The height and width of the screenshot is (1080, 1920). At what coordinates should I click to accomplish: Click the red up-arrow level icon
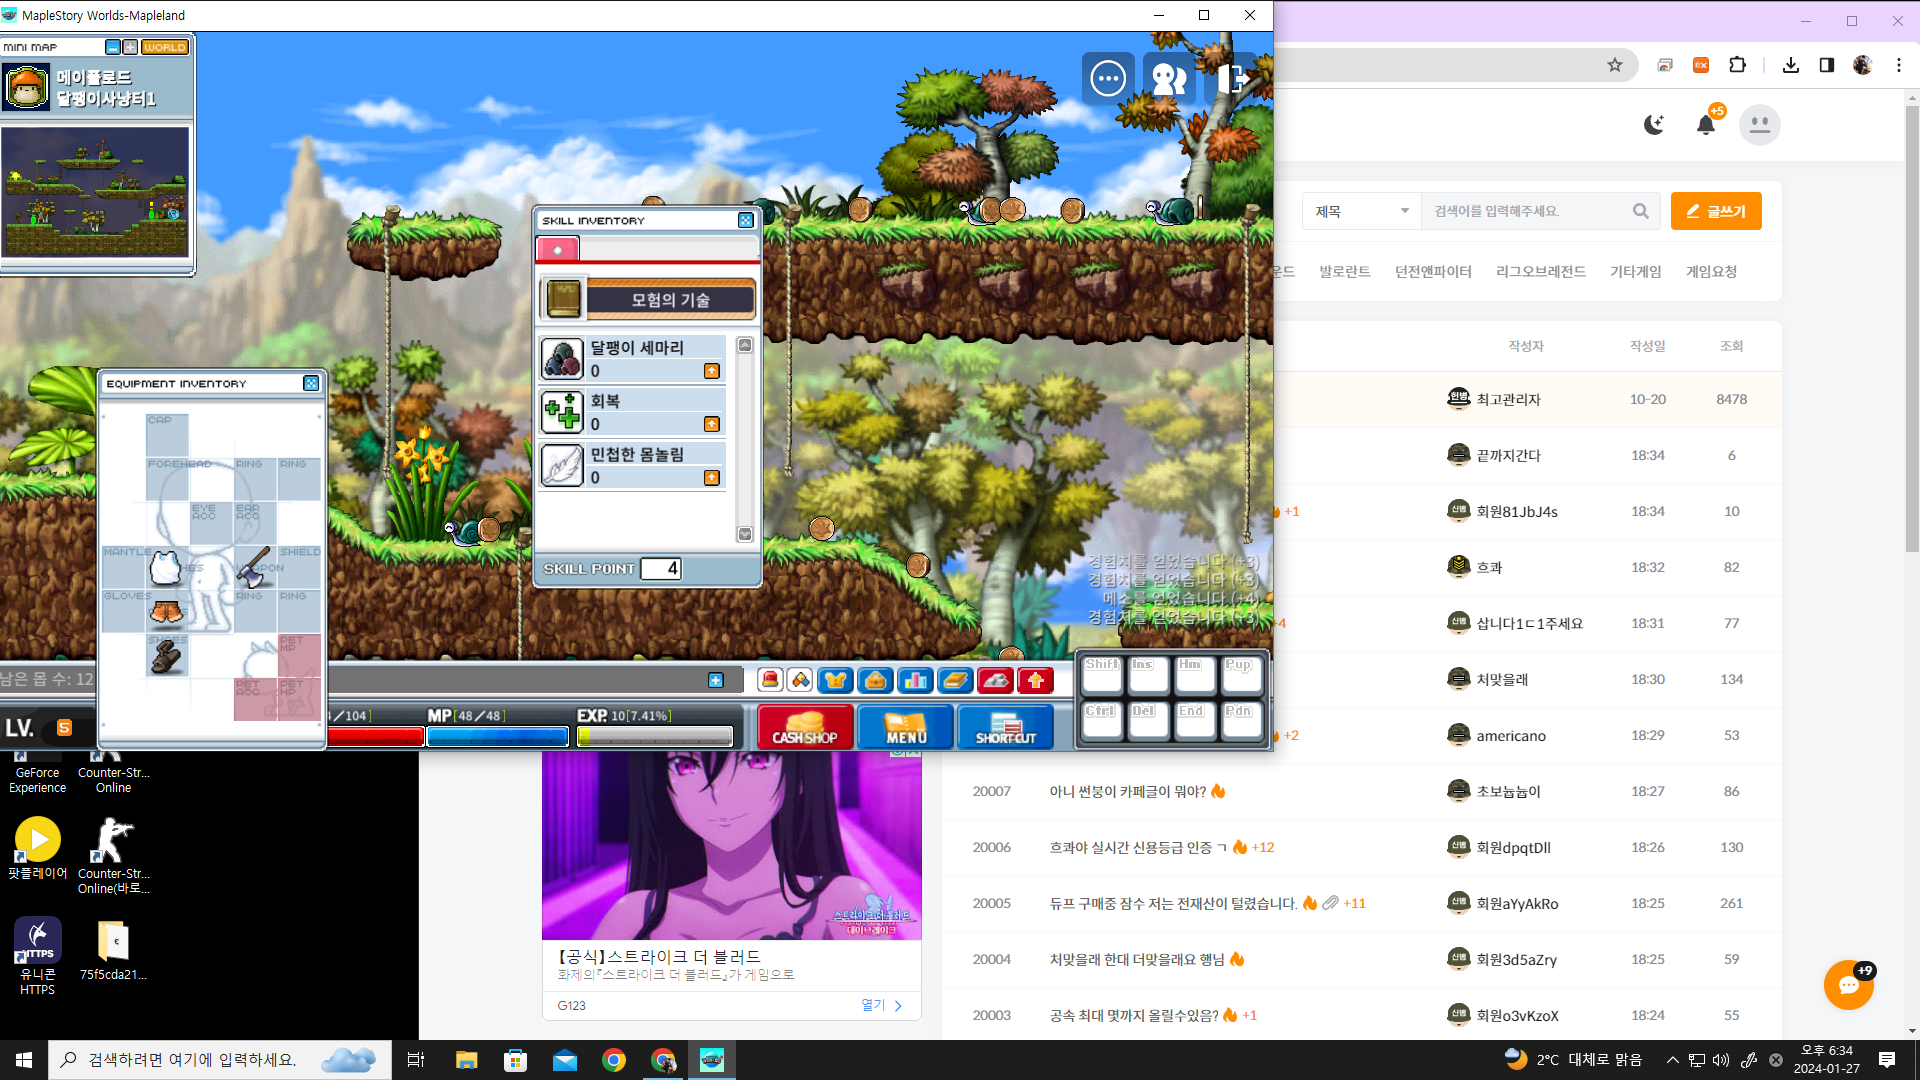pos(1035,681)
